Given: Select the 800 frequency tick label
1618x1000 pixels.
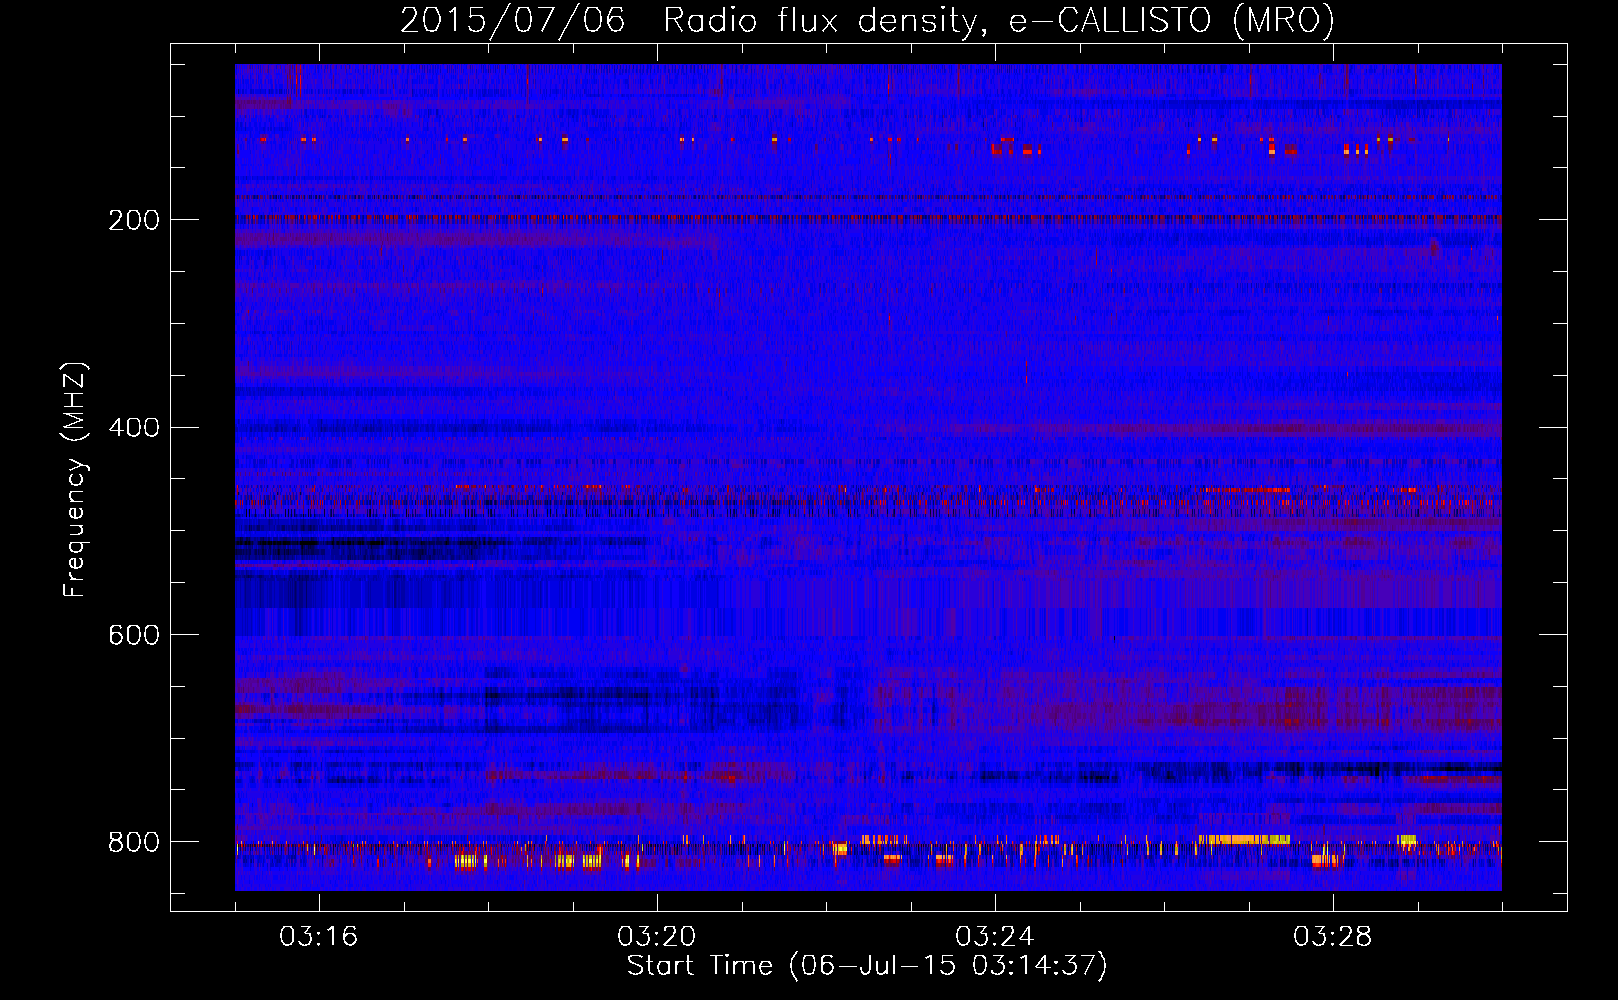Looking at the screenshot, I should point(134,842).
